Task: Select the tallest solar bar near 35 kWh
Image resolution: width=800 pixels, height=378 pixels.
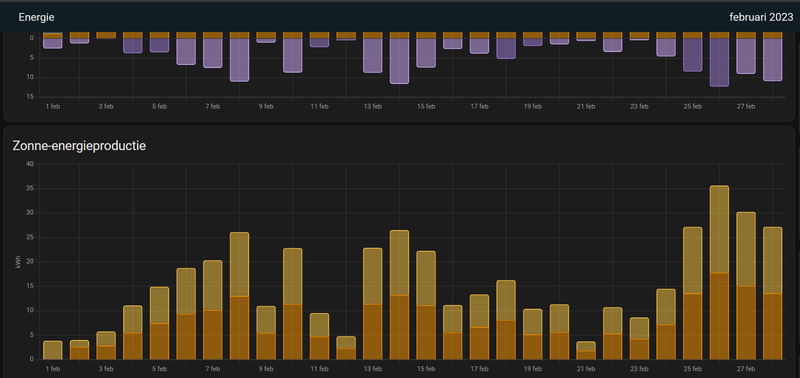Action: pos(719,272)
